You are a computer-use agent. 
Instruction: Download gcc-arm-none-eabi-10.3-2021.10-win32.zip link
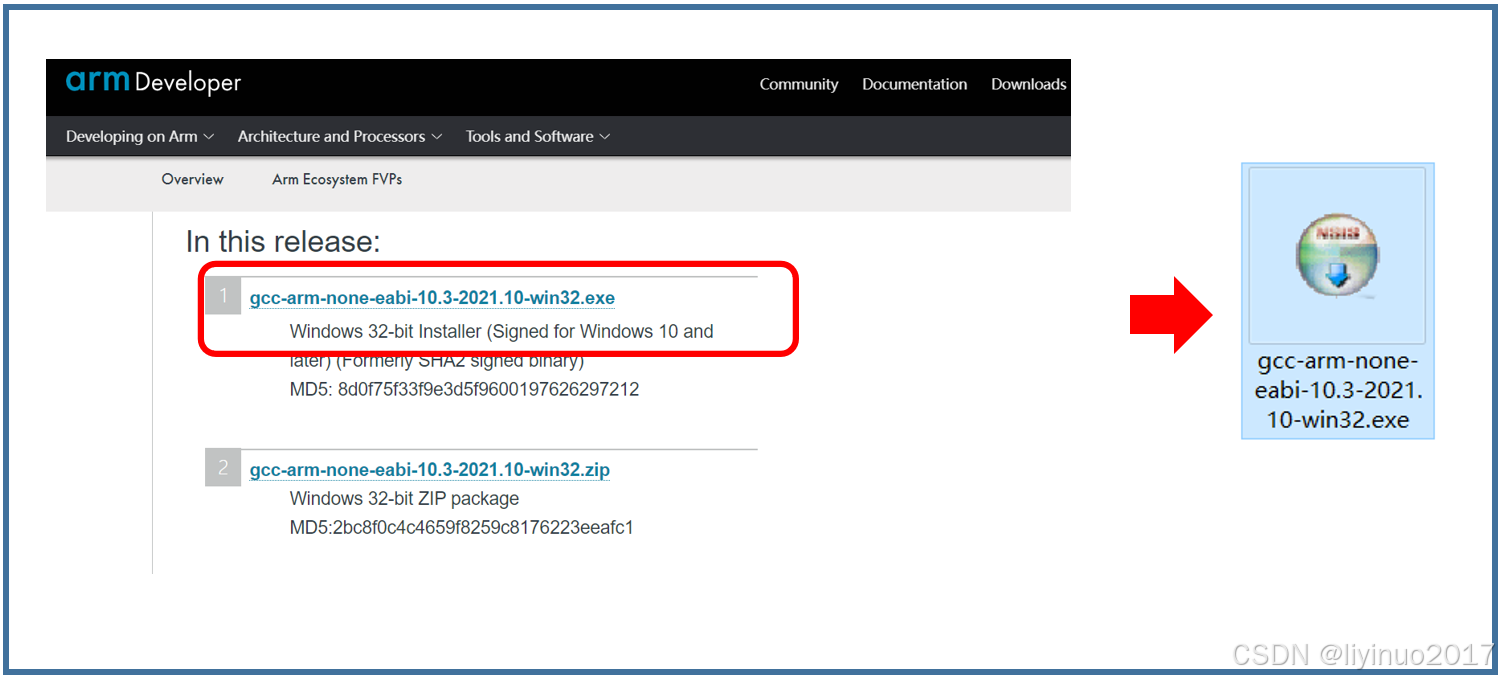point(430,469)
